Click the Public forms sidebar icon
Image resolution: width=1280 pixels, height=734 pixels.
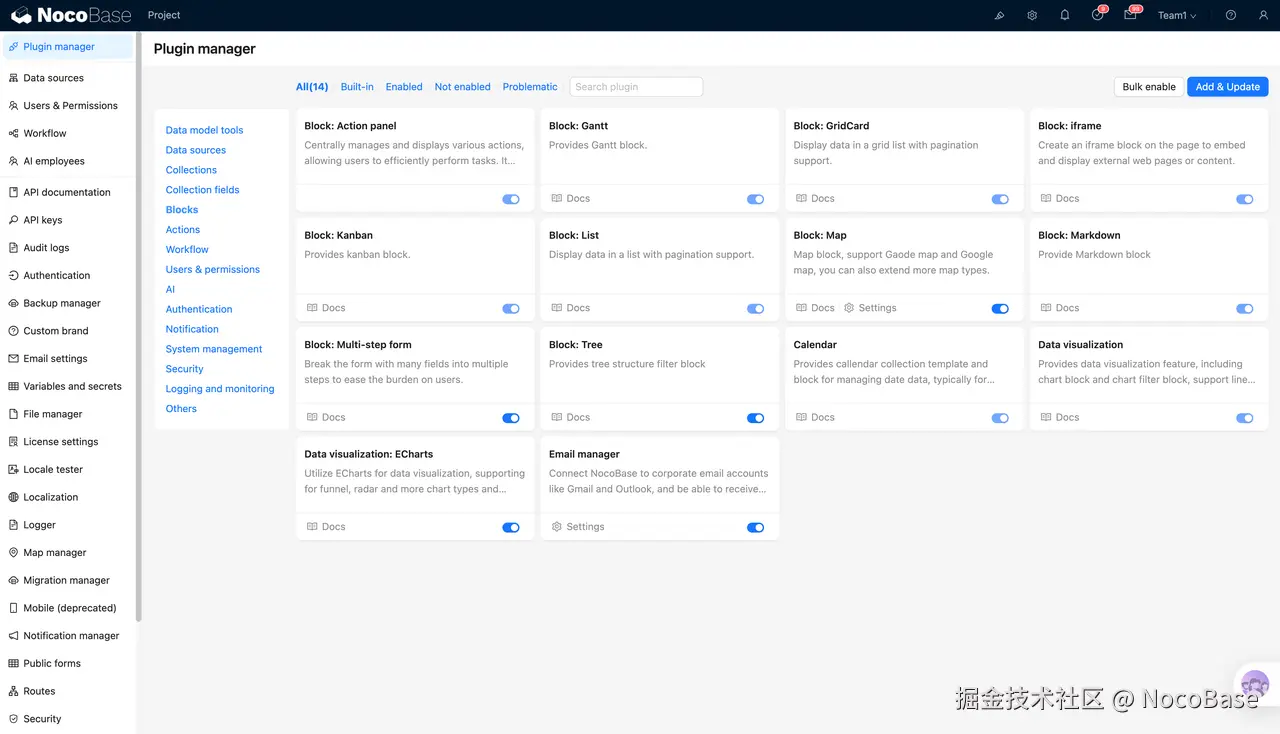click(x=14, y=663)
